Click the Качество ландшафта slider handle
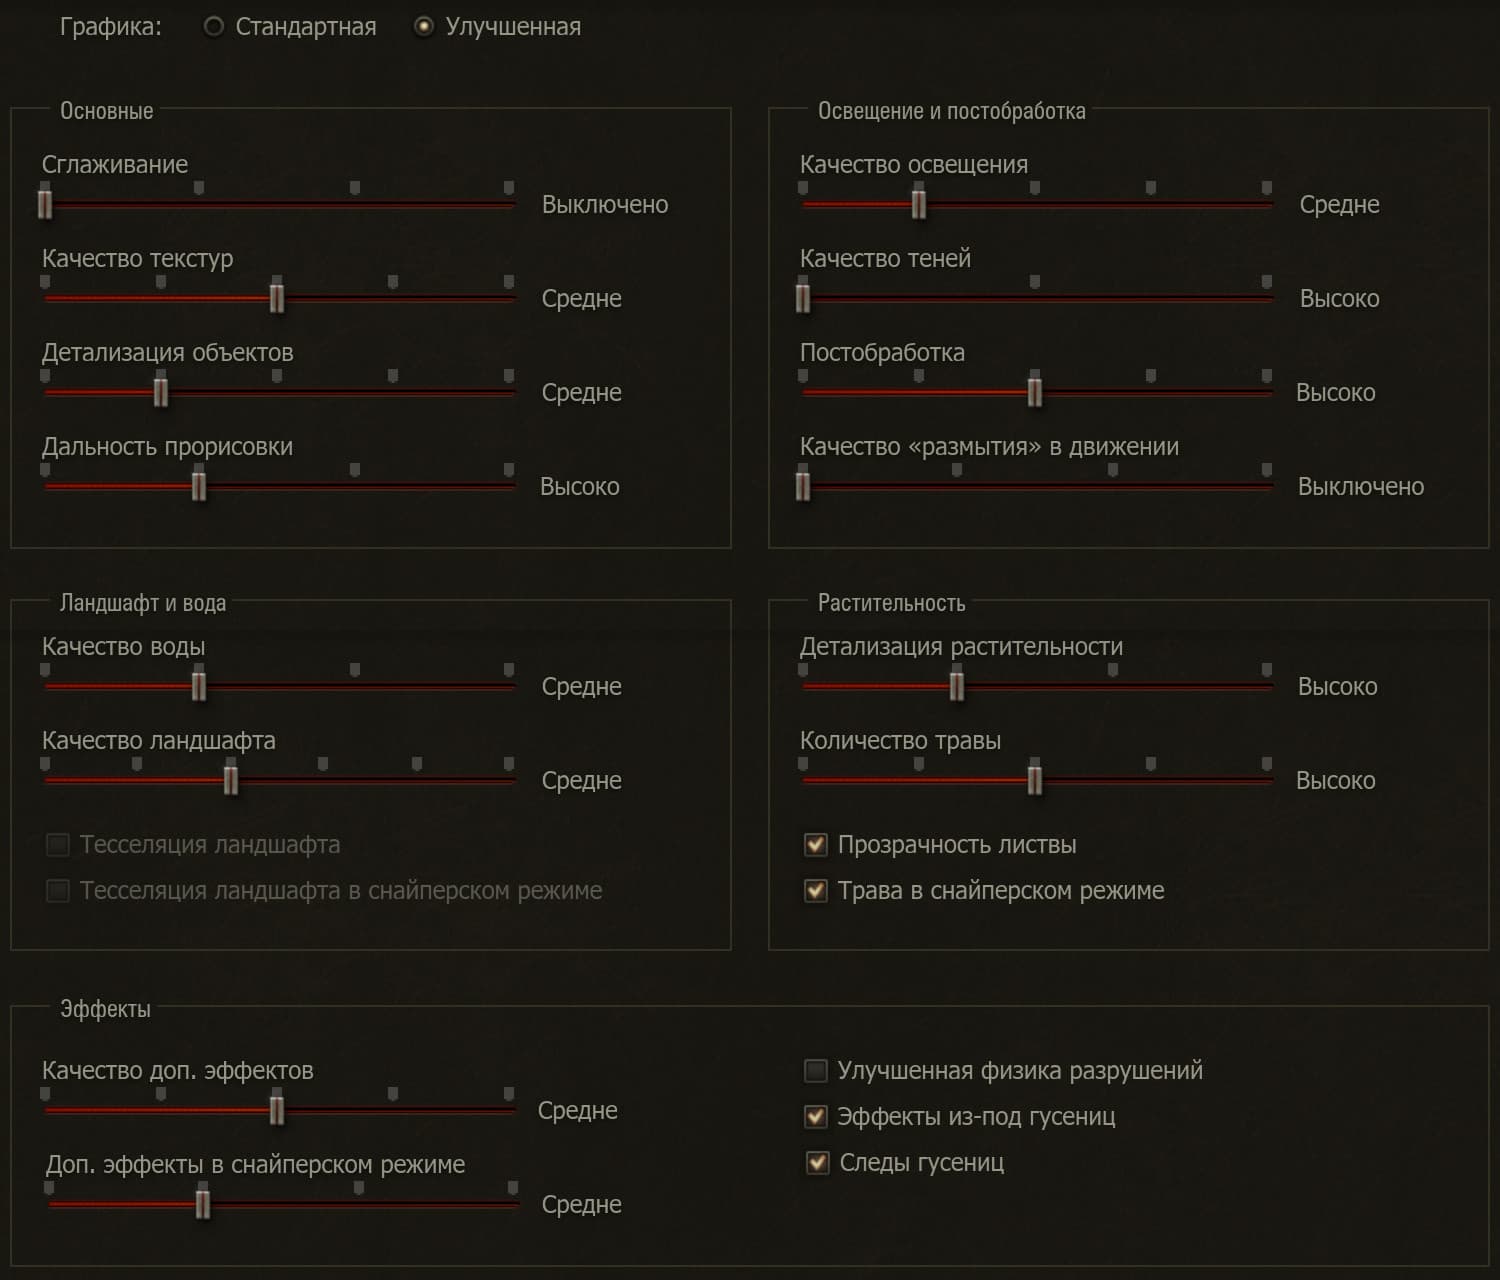The height and width of the screenshot is (1280, 1500). [231, 780]
